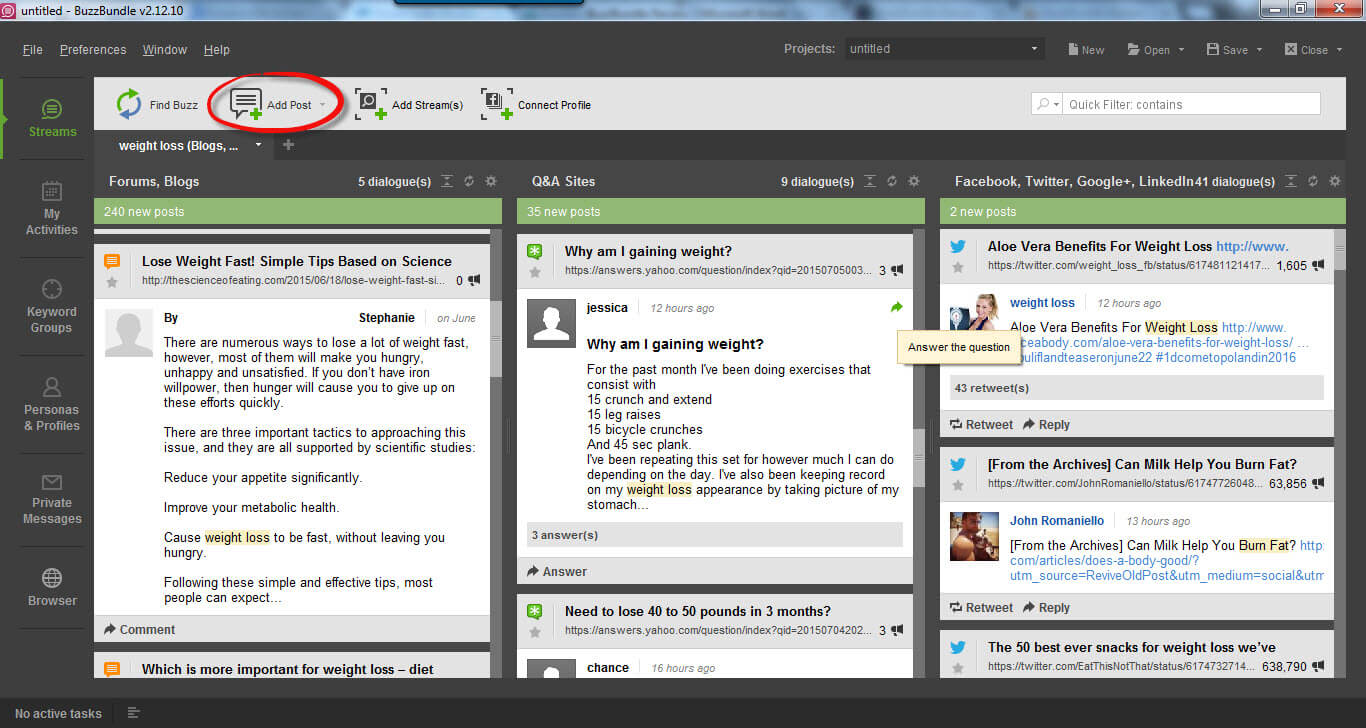Image resolution: width=1366 pixels, height=728 pixels.
Task: Expand the Close button dropdown arrow
Action: (x=1338, y=50)
